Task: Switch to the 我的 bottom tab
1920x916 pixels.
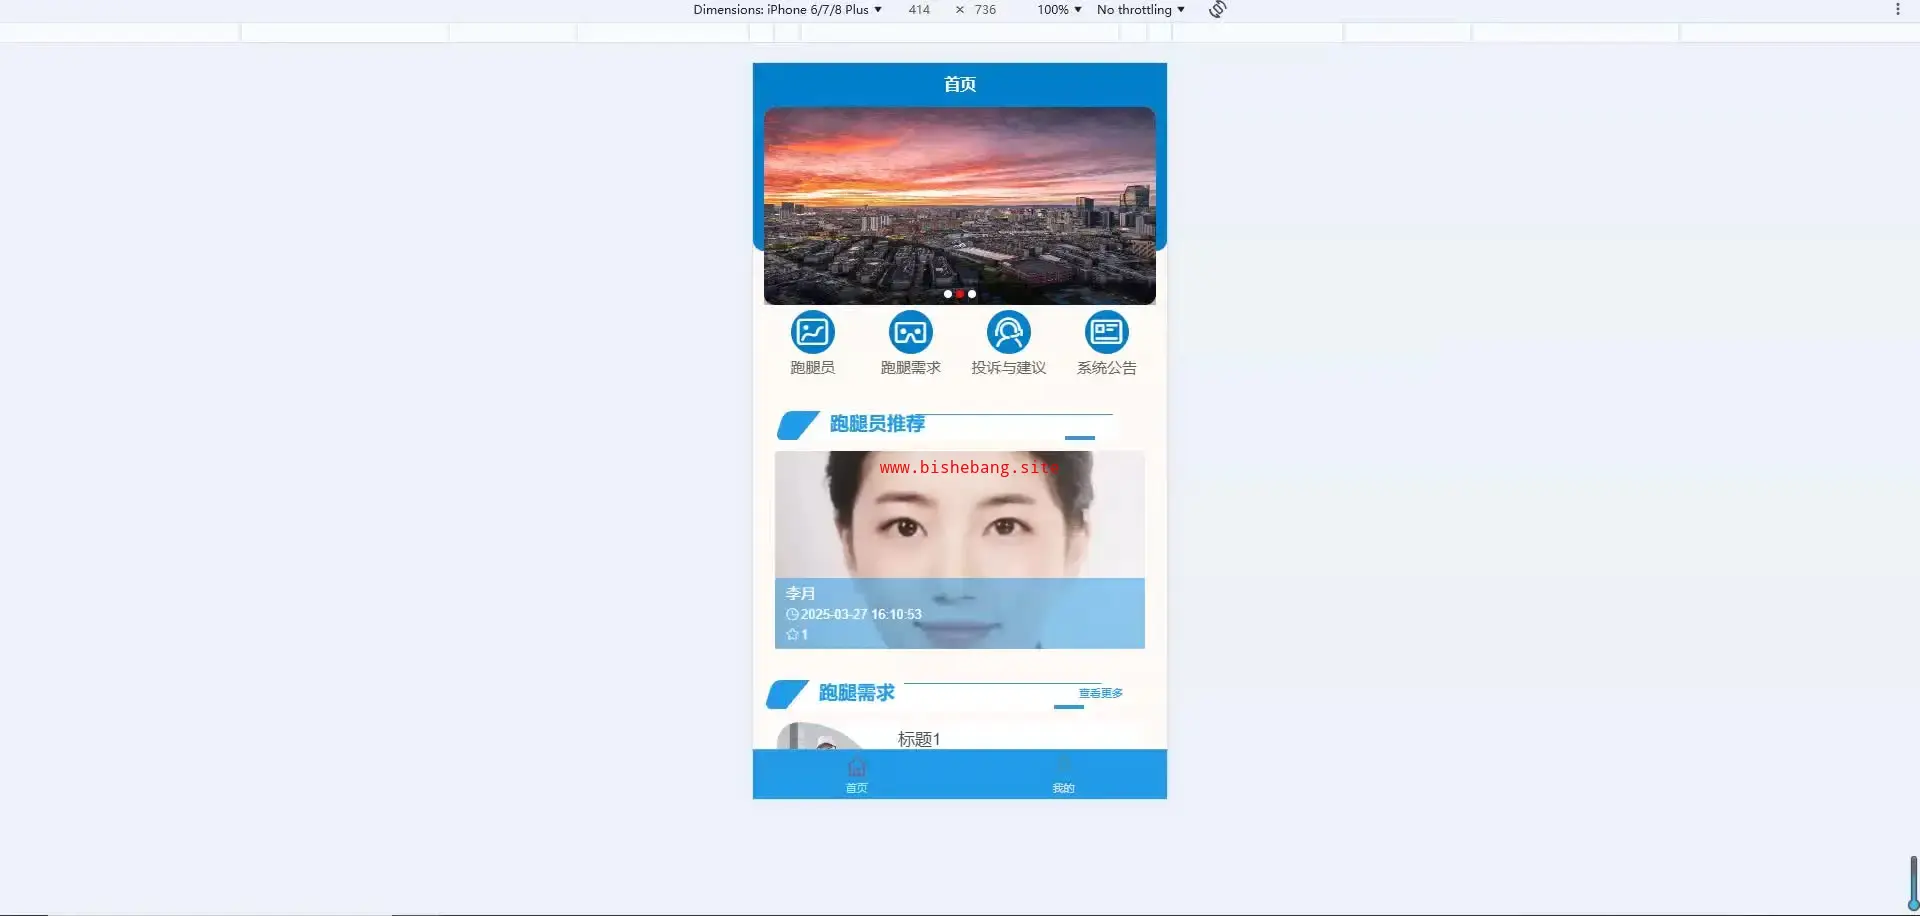Action: 1063,775
